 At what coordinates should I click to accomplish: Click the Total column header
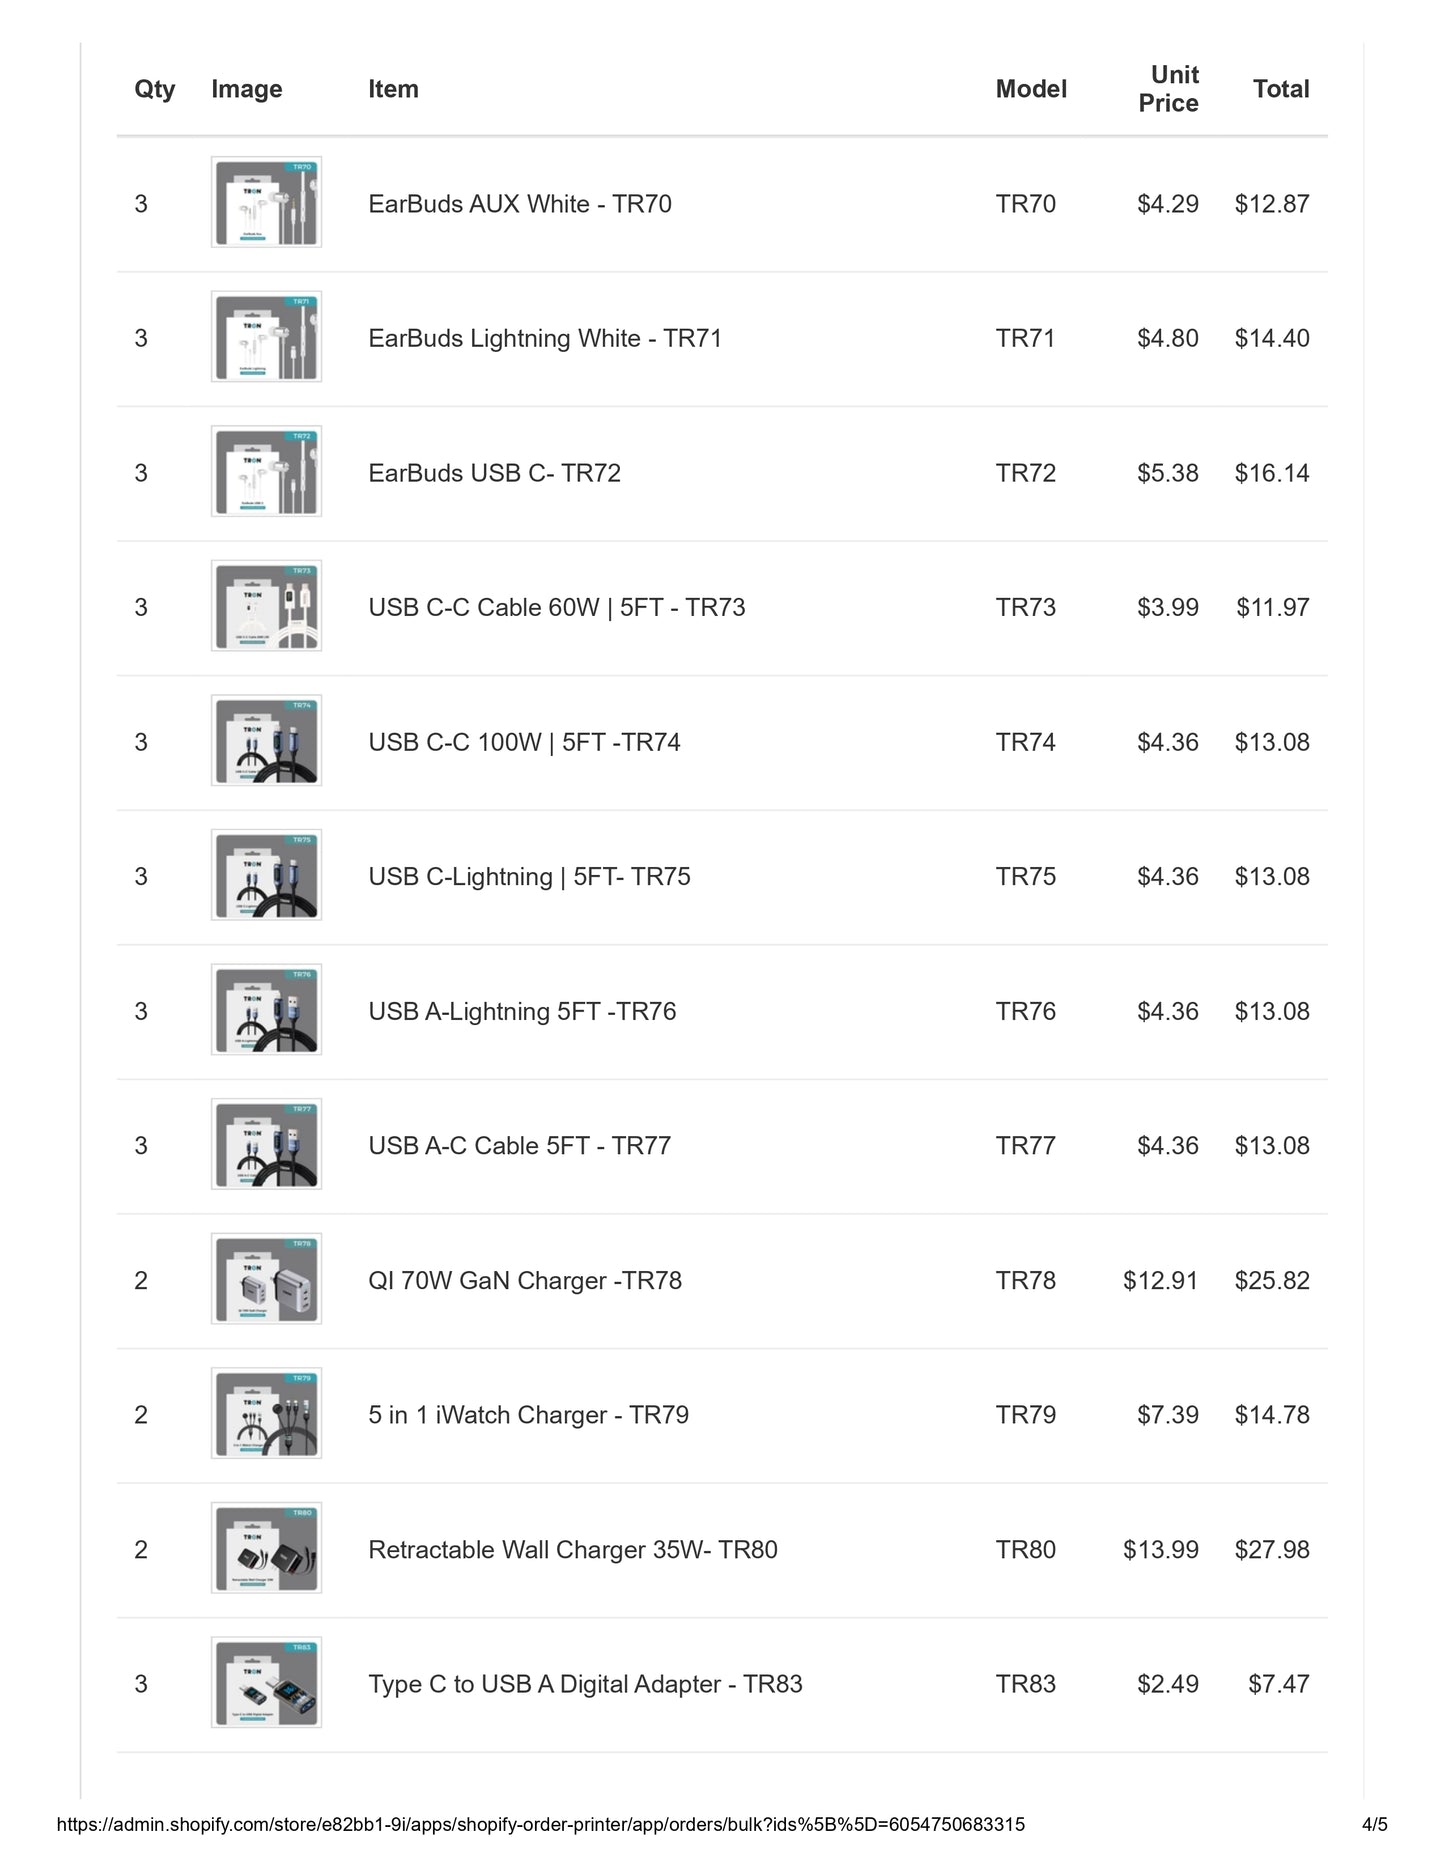(x=1281, y=89)
